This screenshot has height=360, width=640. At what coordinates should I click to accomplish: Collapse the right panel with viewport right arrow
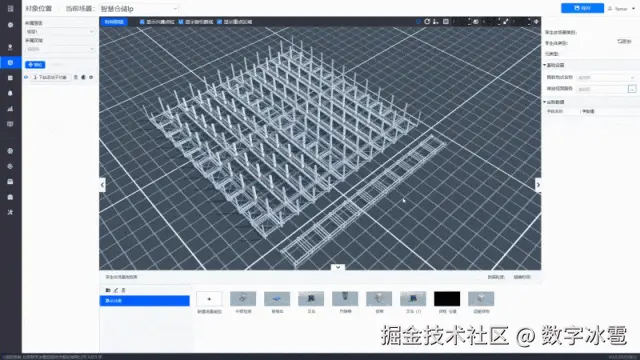[538, 185]
